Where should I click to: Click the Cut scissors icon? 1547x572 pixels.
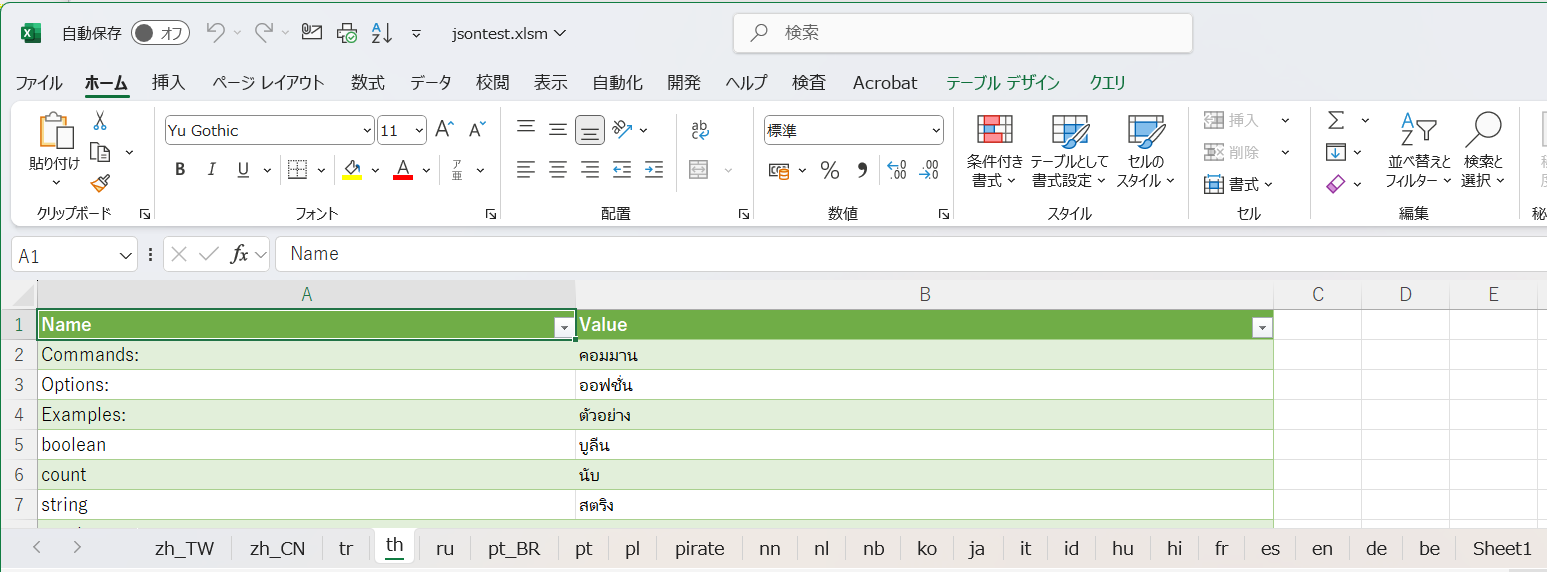point(99,121)
